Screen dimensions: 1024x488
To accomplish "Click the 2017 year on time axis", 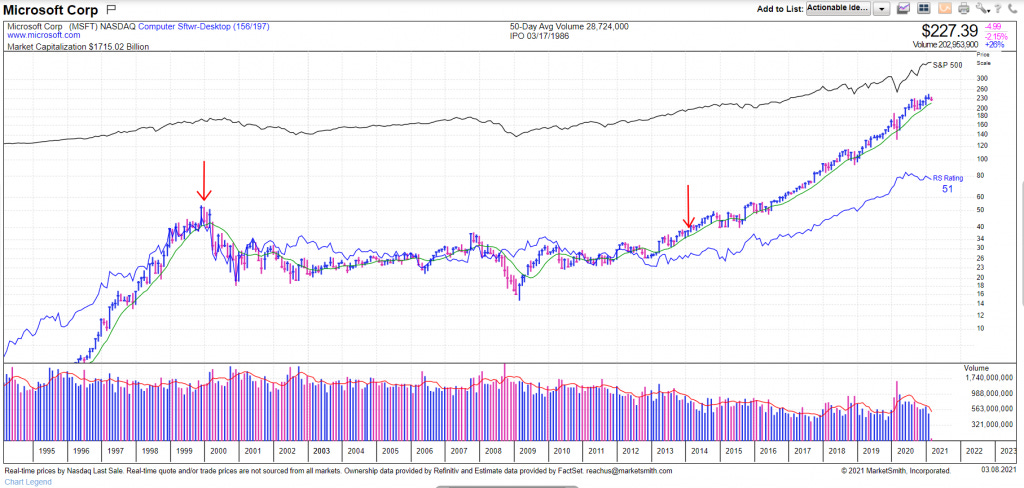I will click(x=801, y=451).
